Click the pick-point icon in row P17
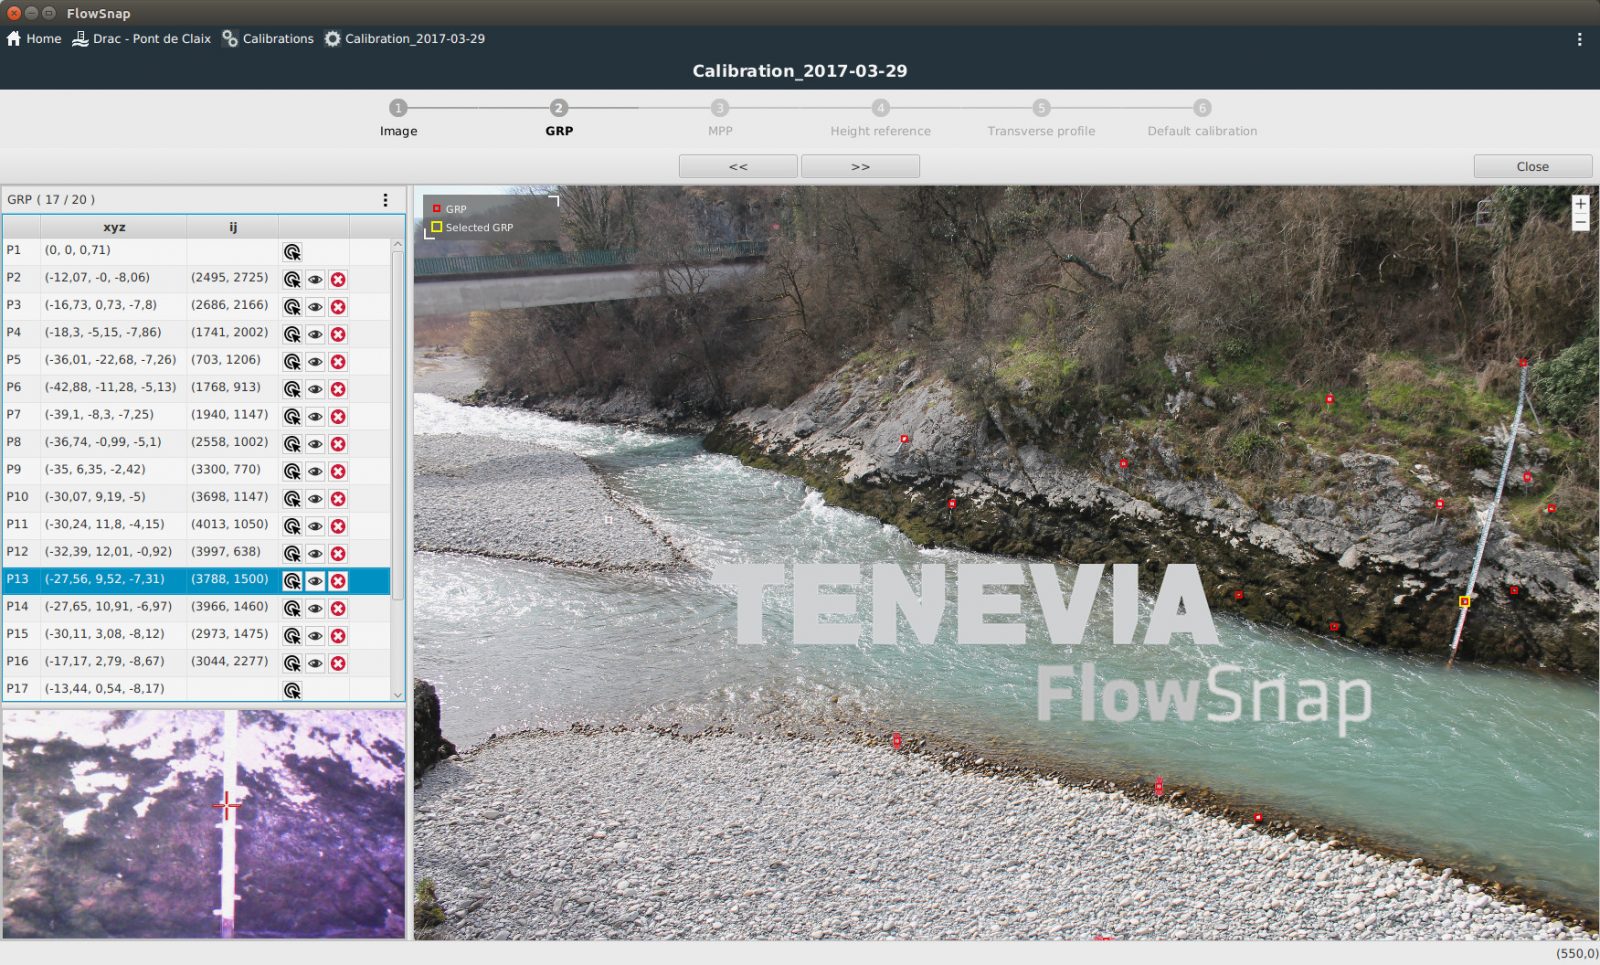 pyautogui.click(x=292, y=690)
